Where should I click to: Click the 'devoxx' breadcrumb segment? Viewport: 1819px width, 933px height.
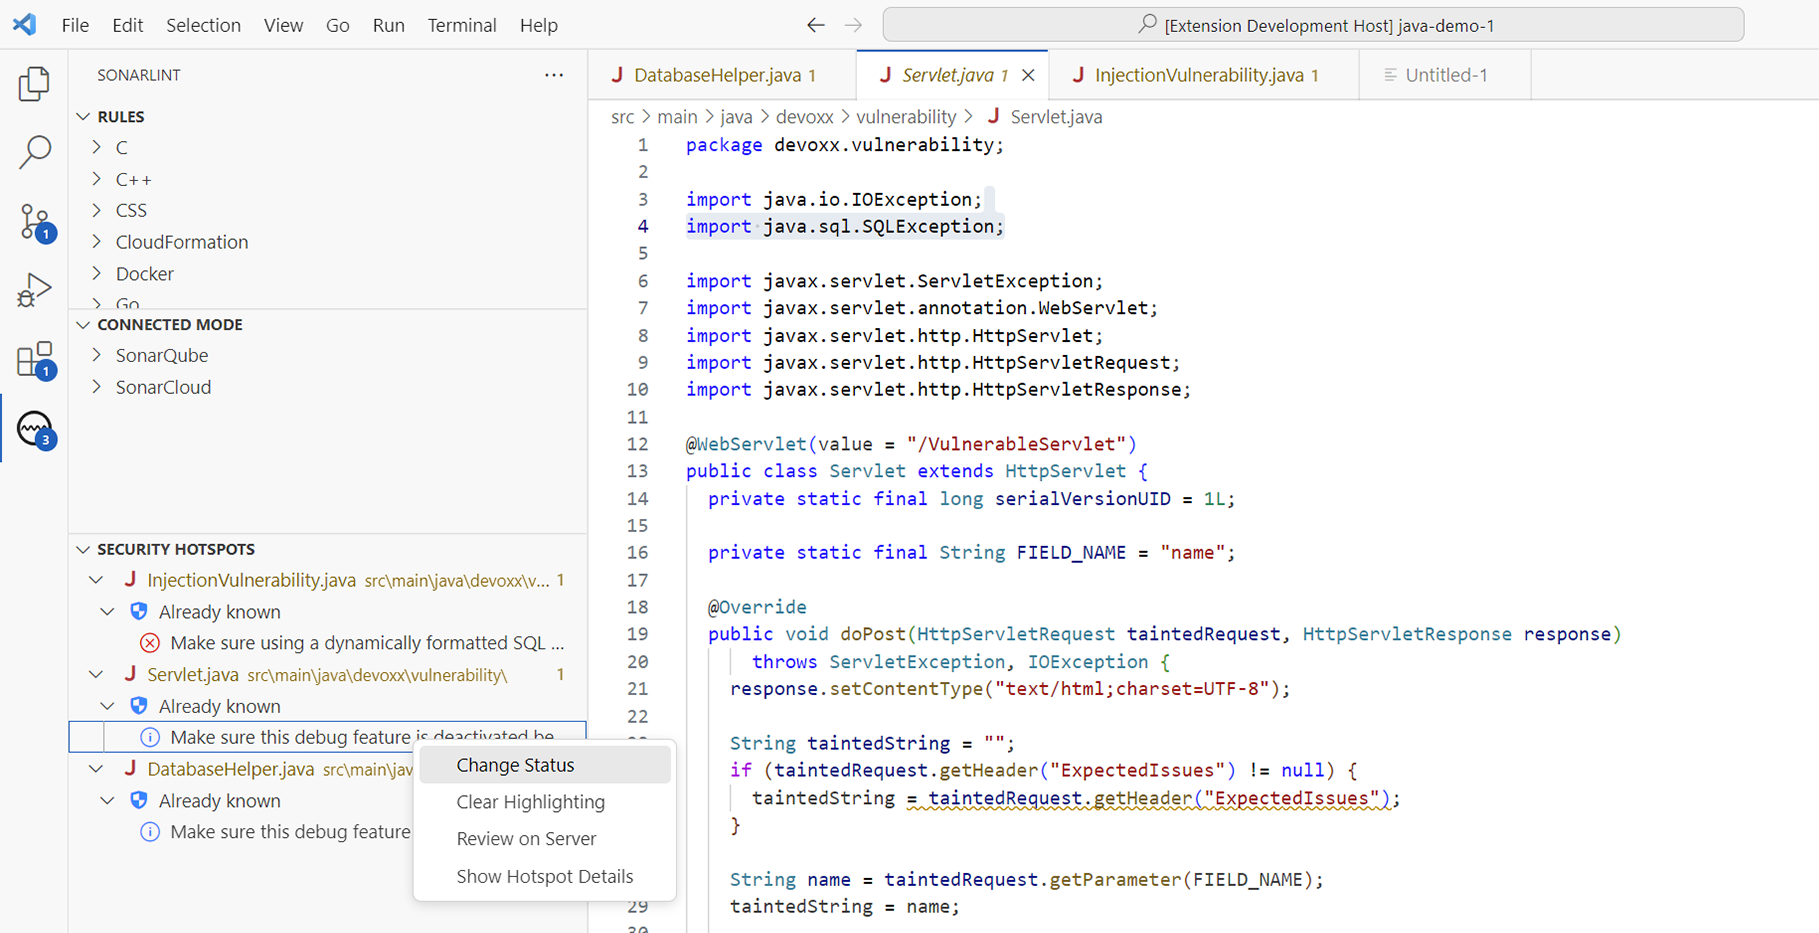[805, 117]
